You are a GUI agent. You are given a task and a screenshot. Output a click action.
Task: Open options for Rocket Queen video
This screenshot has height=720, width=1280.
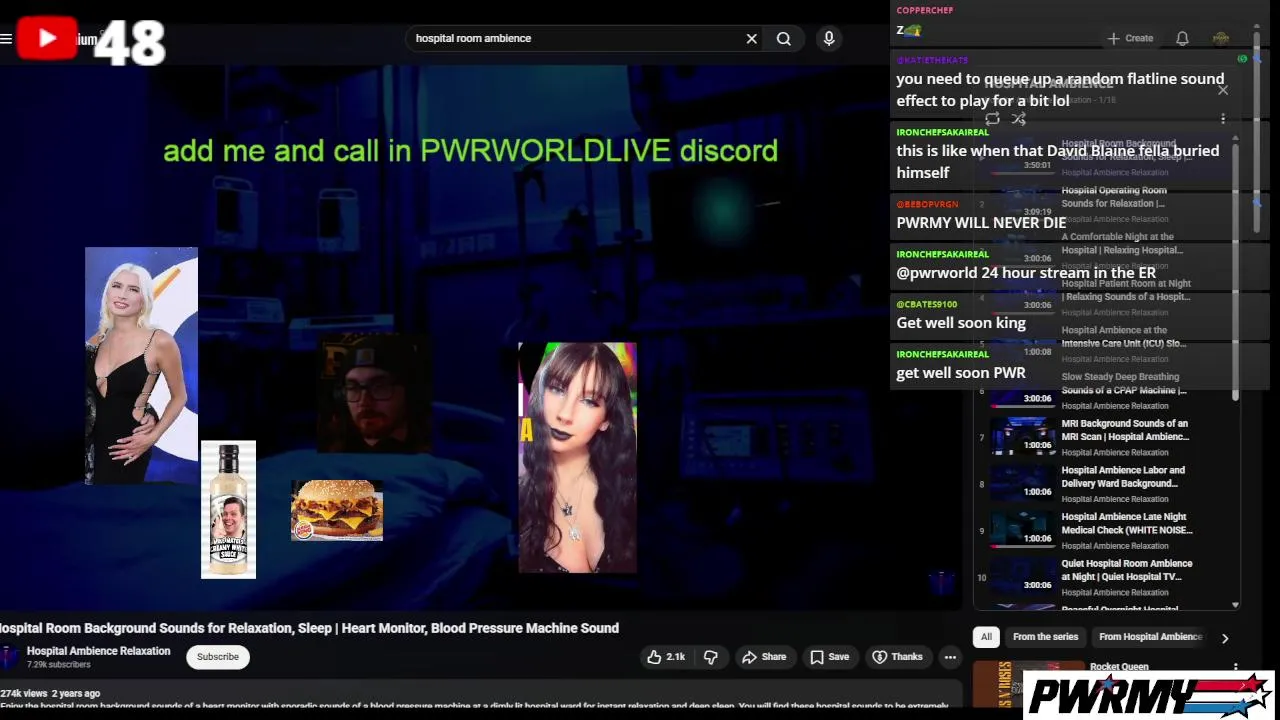coord(1235,668)
